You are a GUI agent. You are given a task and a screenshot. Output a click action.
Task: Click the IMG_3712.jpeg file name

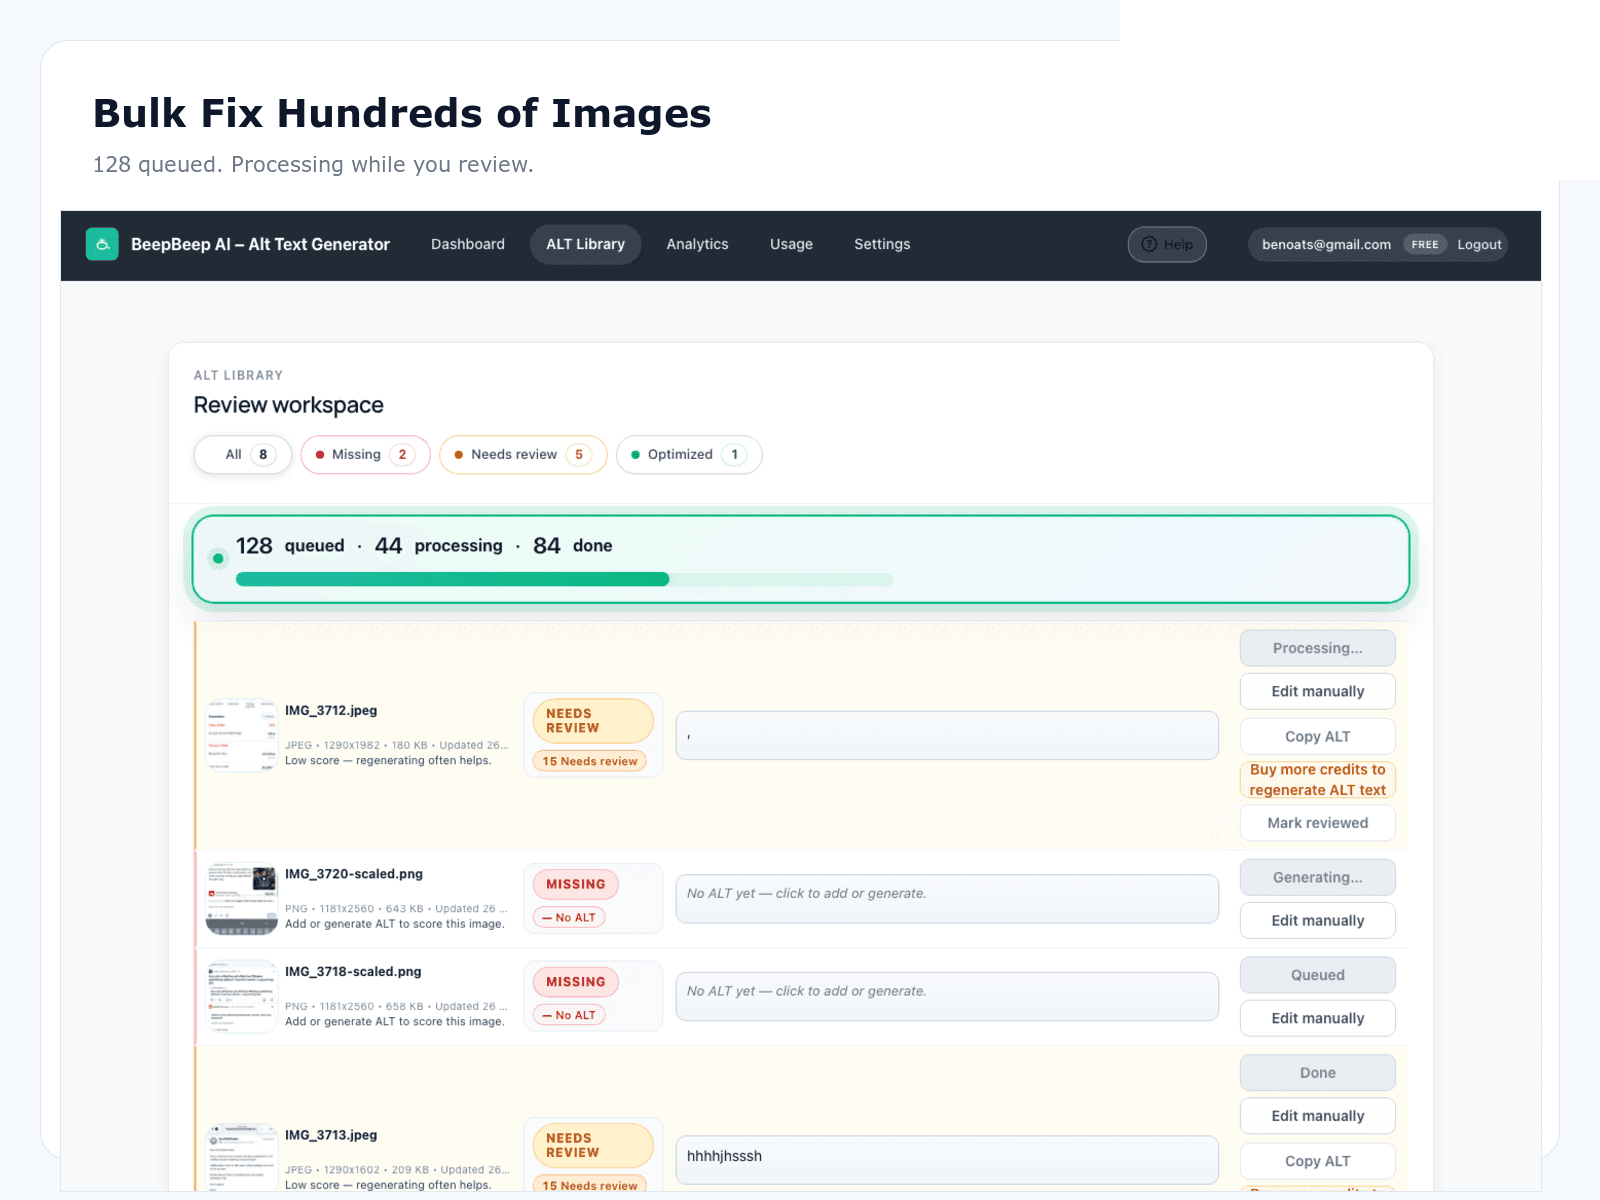coord(331,711)
